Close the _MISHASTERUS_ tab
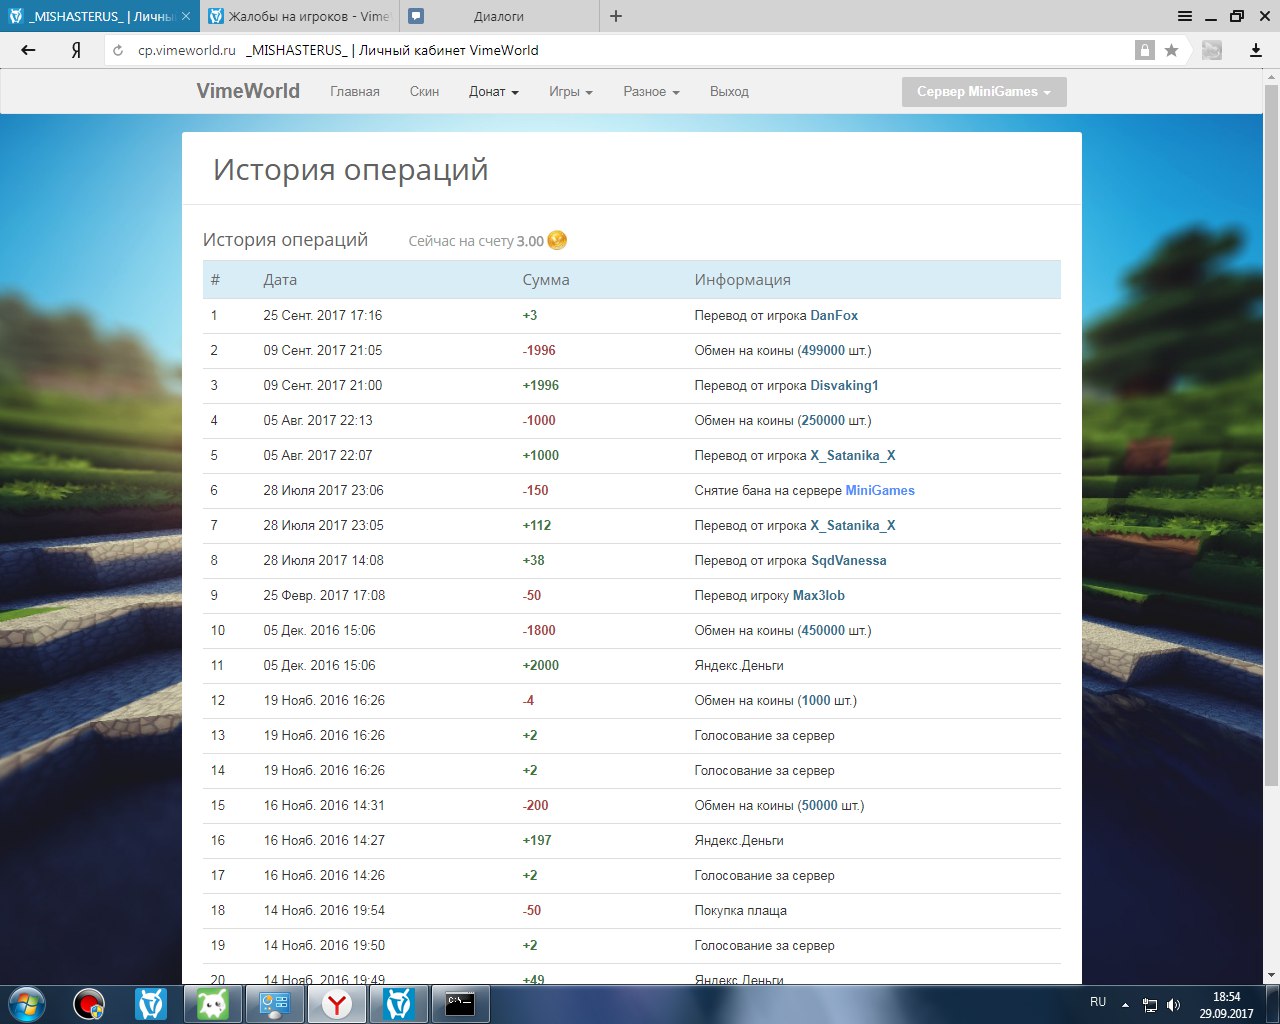 click(x=186, y=16)
